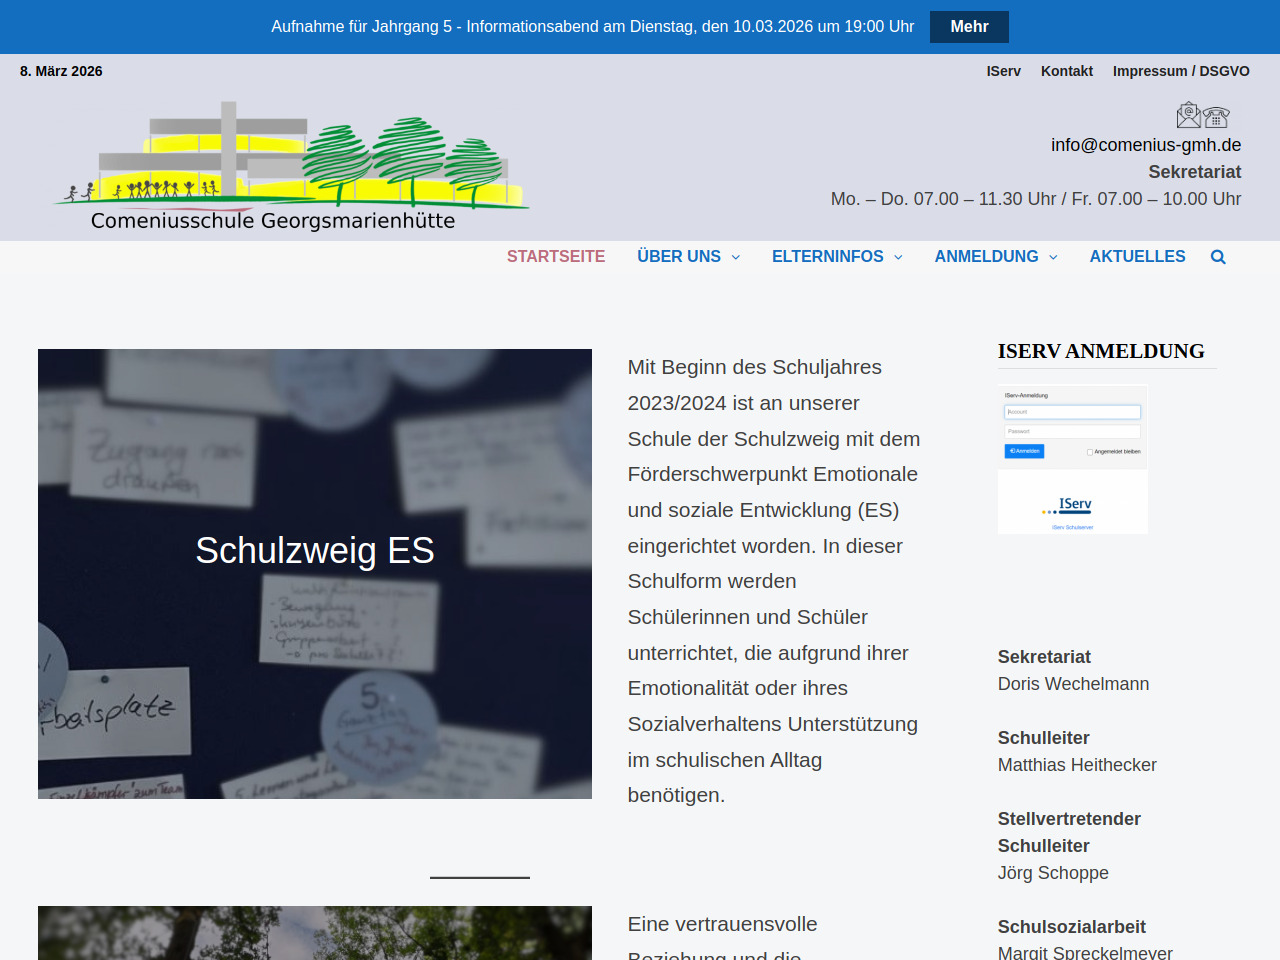Expand the Elterninfos submenu chevron
This screenshot has width=1280, height=960.
(x=898, y=257)
